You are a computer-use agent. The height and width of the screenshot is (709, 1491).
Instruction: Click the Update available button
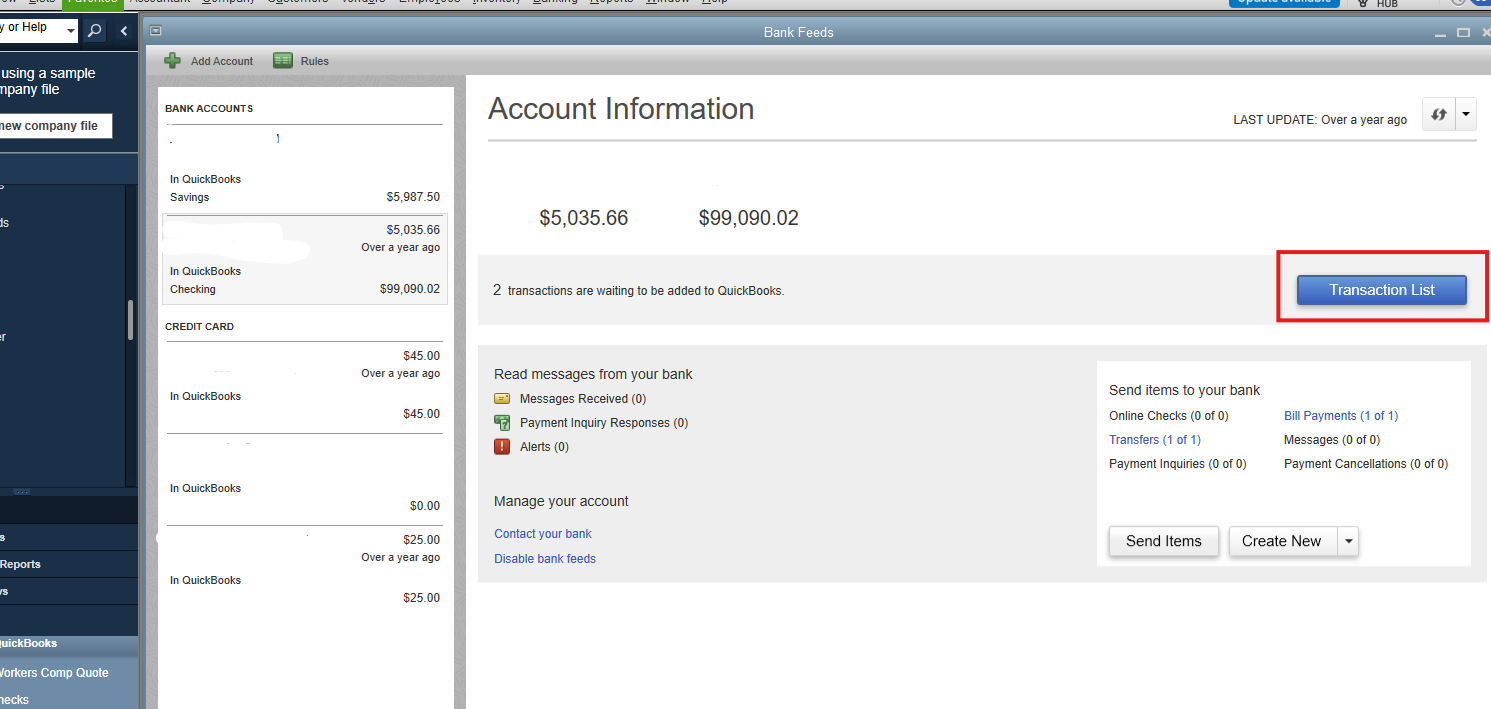(1284, 2)
